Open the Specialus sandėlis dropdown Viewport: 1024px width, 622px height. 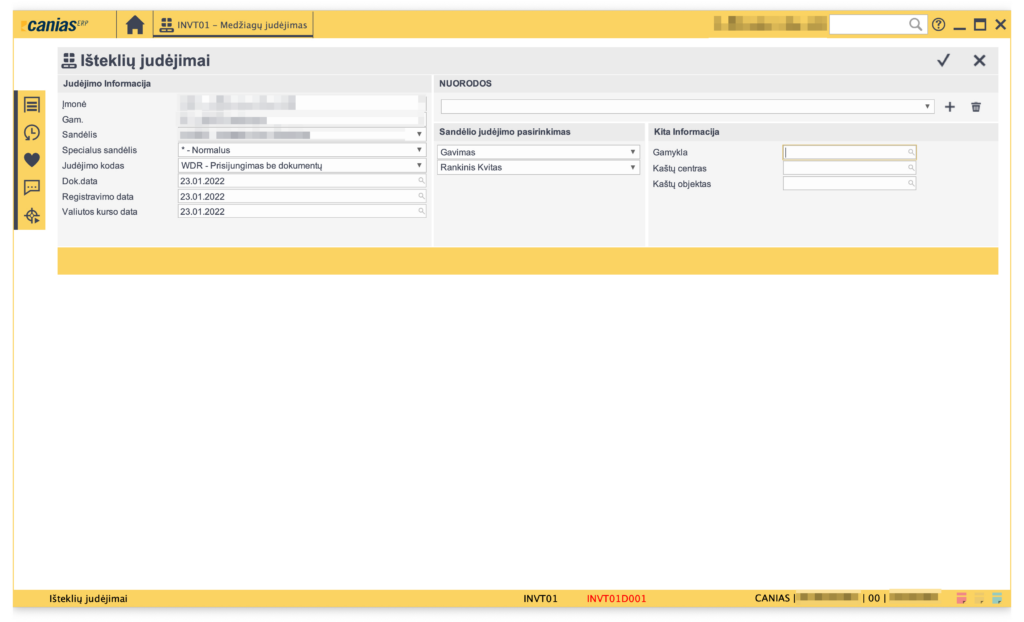pos(420,150)
